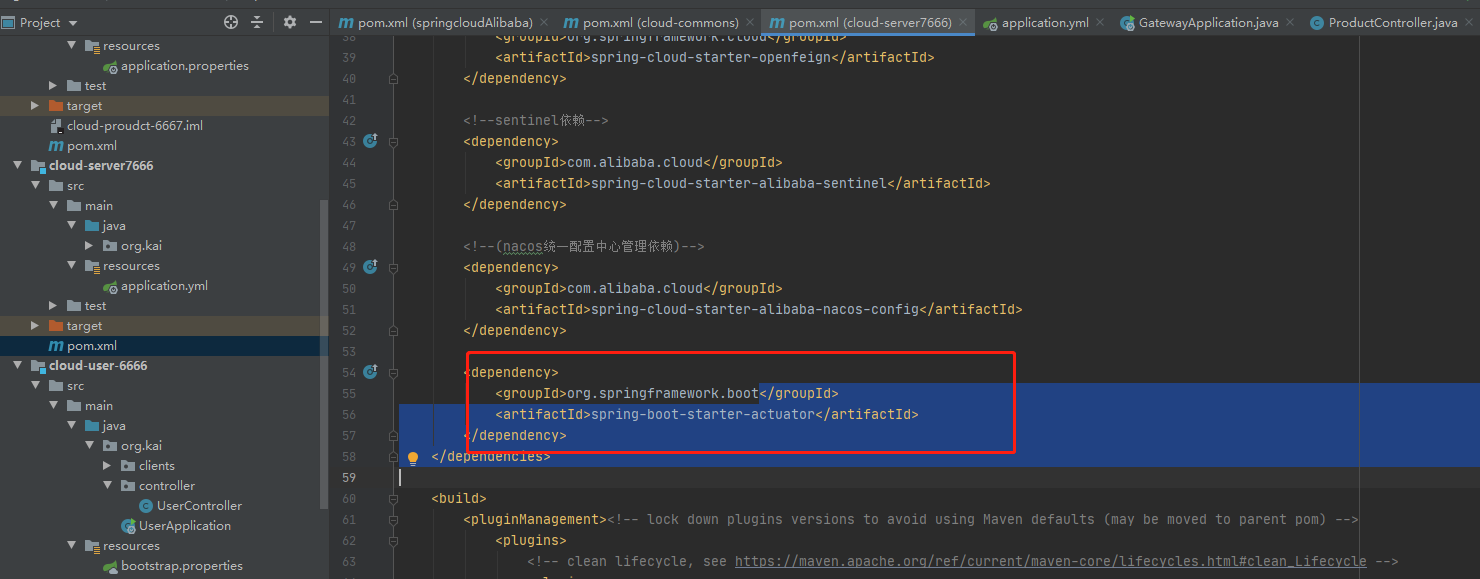
Task: Open Project panel settings gear
Action: click(x=290, y=22)
